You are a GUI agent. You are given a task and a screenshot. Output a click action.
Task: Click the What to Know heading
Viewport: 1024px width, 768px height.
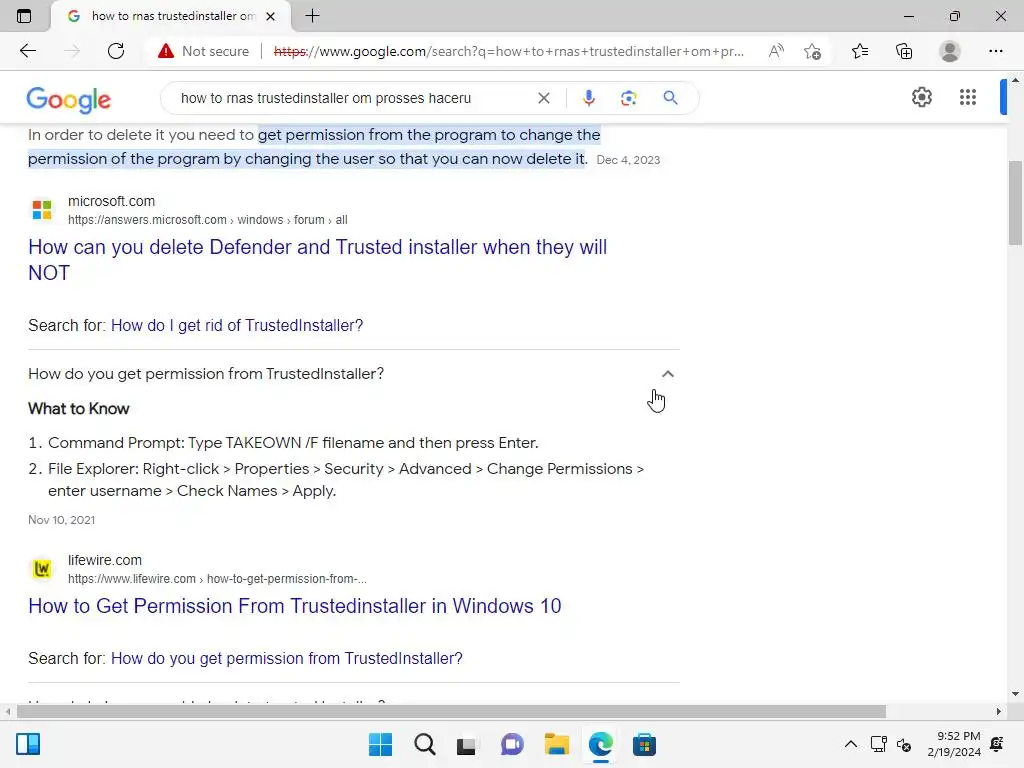point(78,409)
